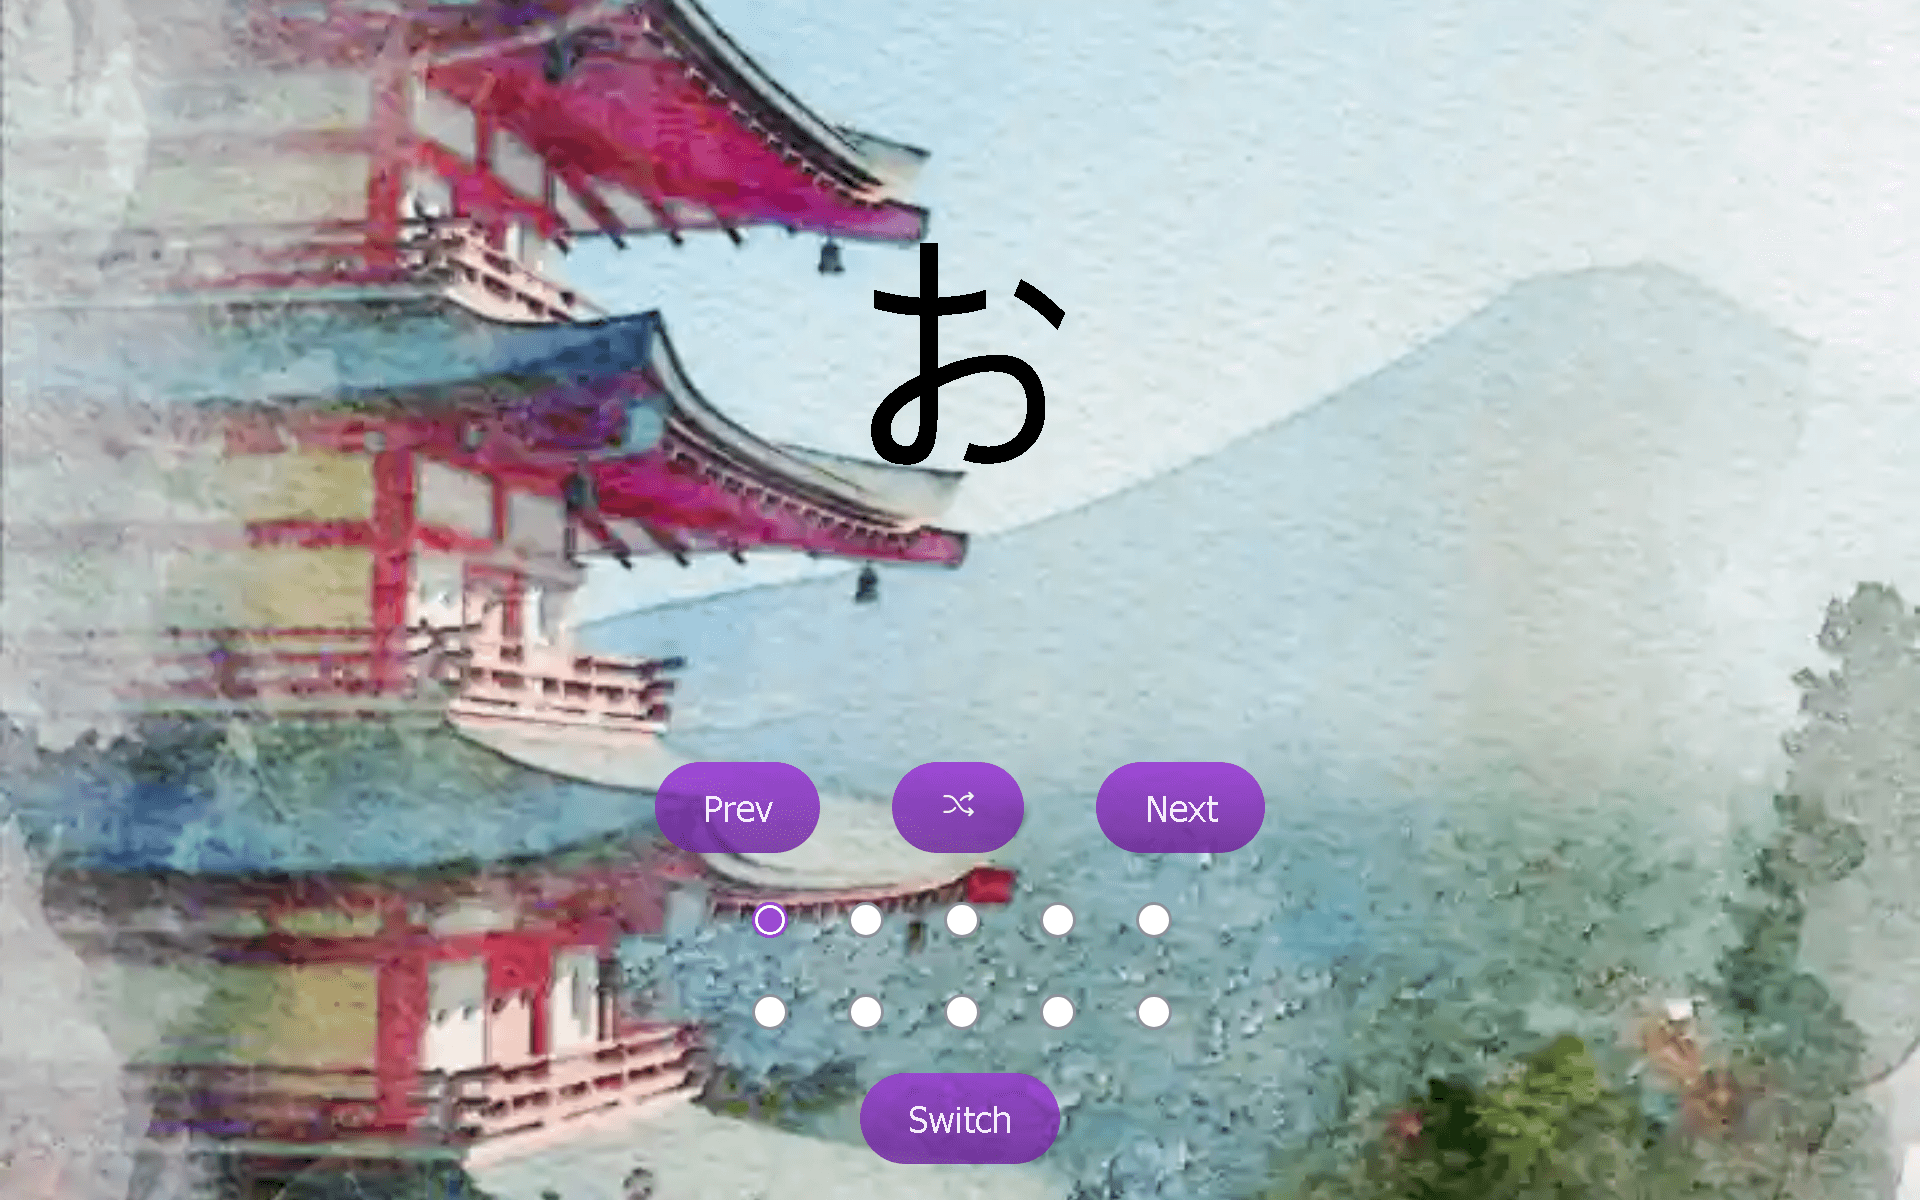Expand the hiragana character selection panel
The width and height of the screenshot is (1920, 1200).
(958, 1121)
